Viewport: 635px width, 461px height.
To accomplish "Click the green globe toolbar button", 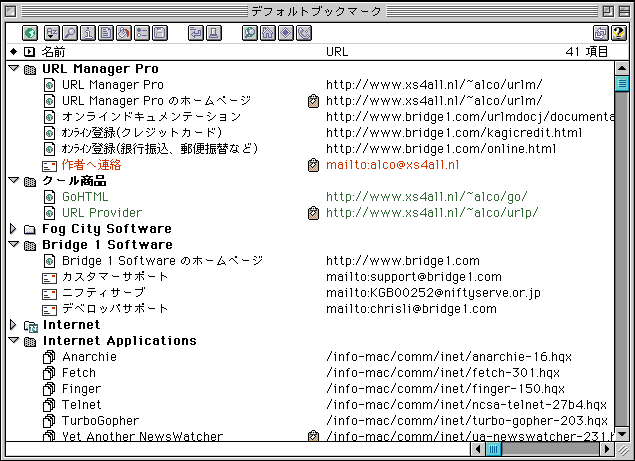I will click(30, 33).
